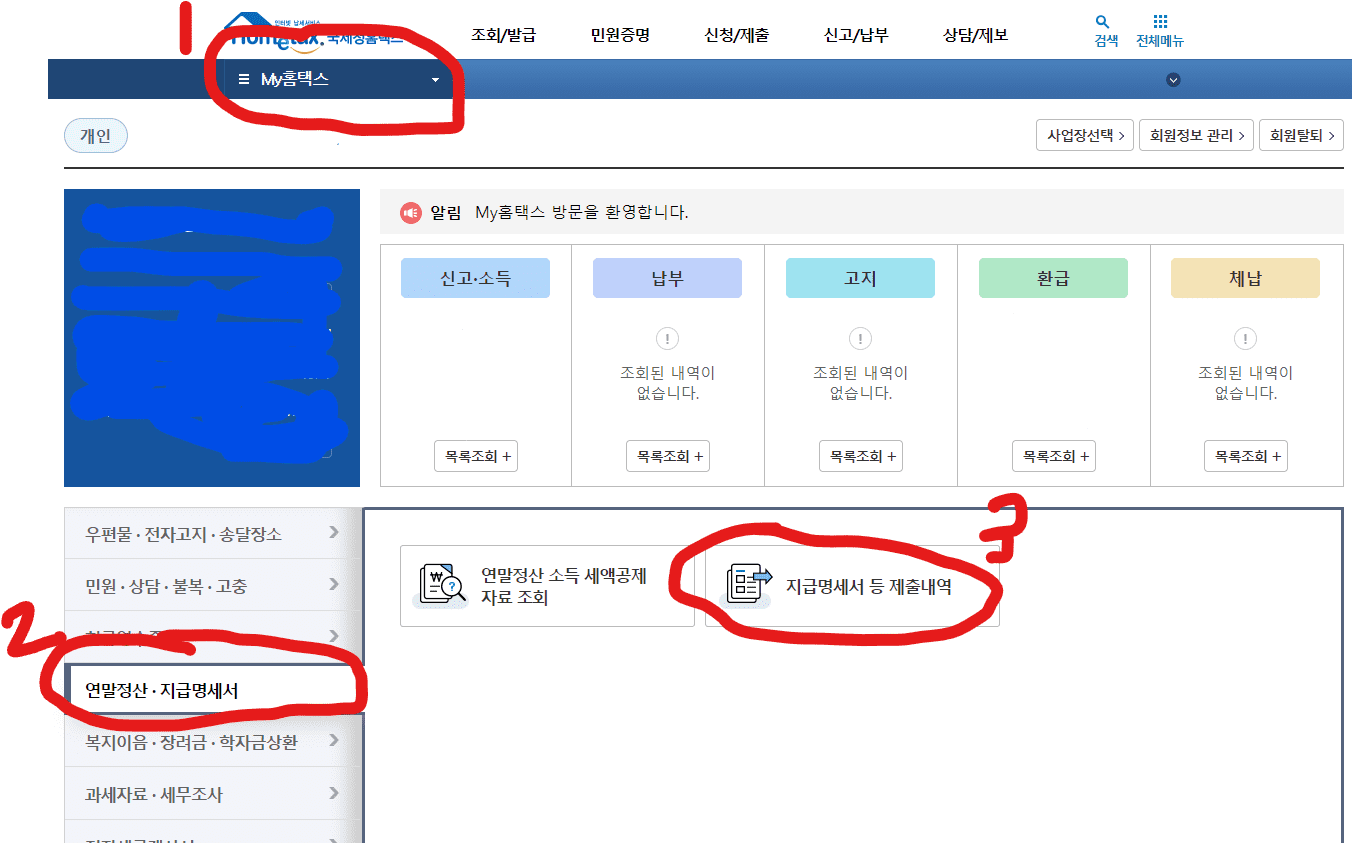1352x843 pixels.
Task: Click the 개인 badge at top left
Action: point(95,135)
